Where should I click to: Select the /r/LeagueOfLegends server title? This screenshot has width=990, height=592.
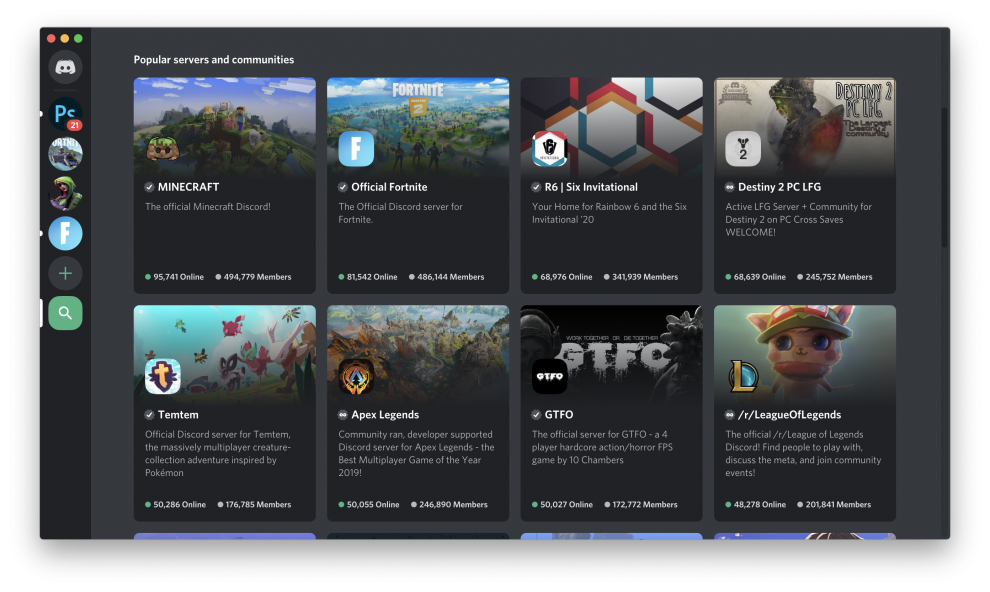click(789, 415)
